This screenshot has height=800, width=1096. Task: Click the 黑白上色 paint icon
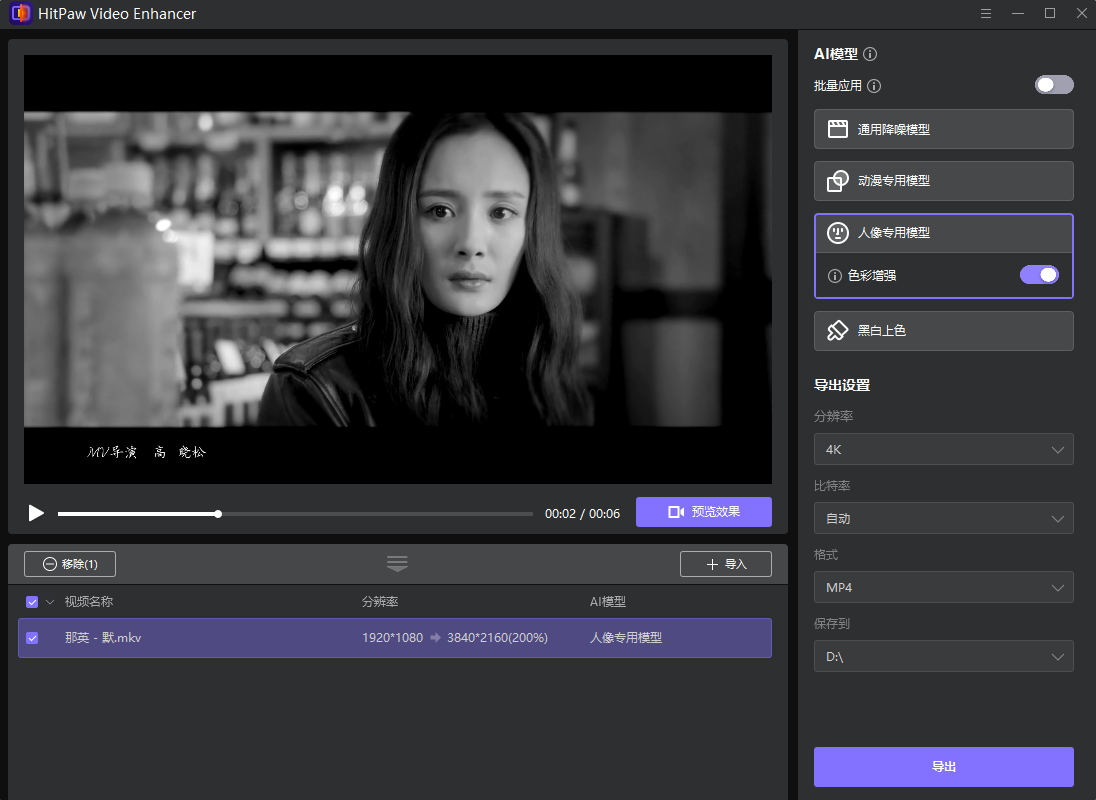coord(837,330)
